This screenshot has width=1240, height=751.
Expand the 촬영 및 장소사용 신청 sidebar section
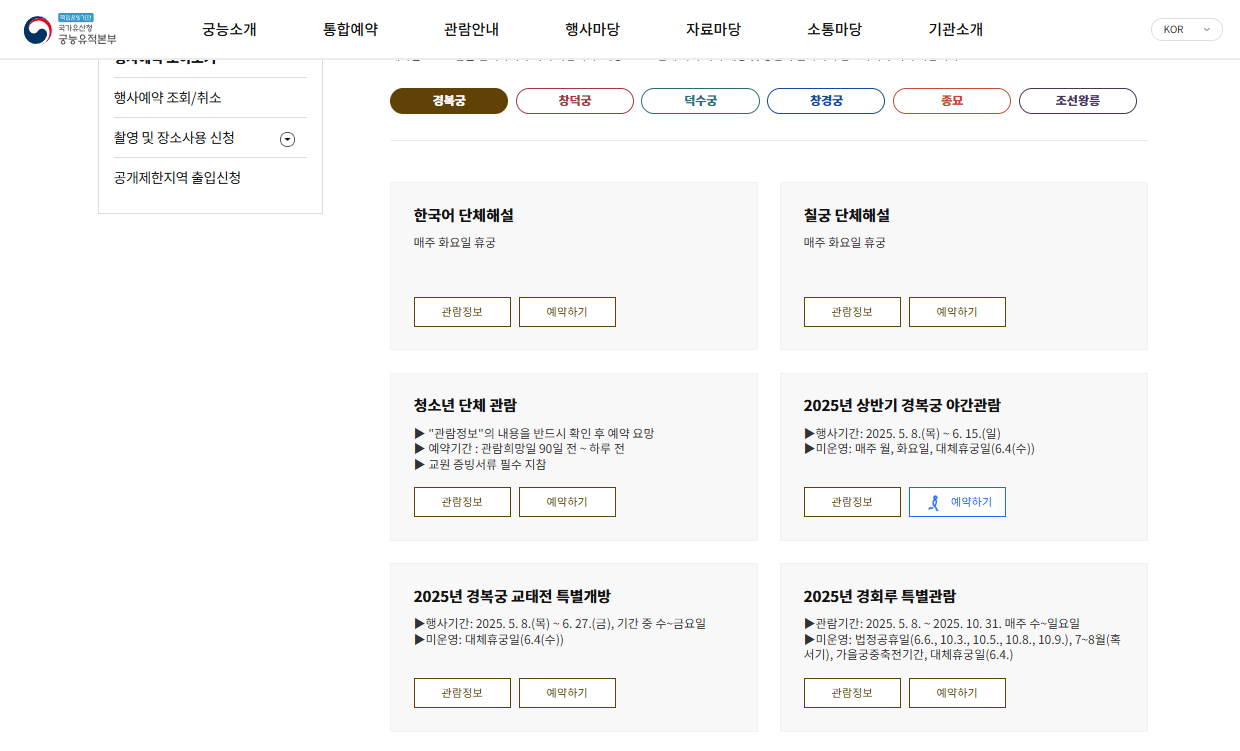288,139
